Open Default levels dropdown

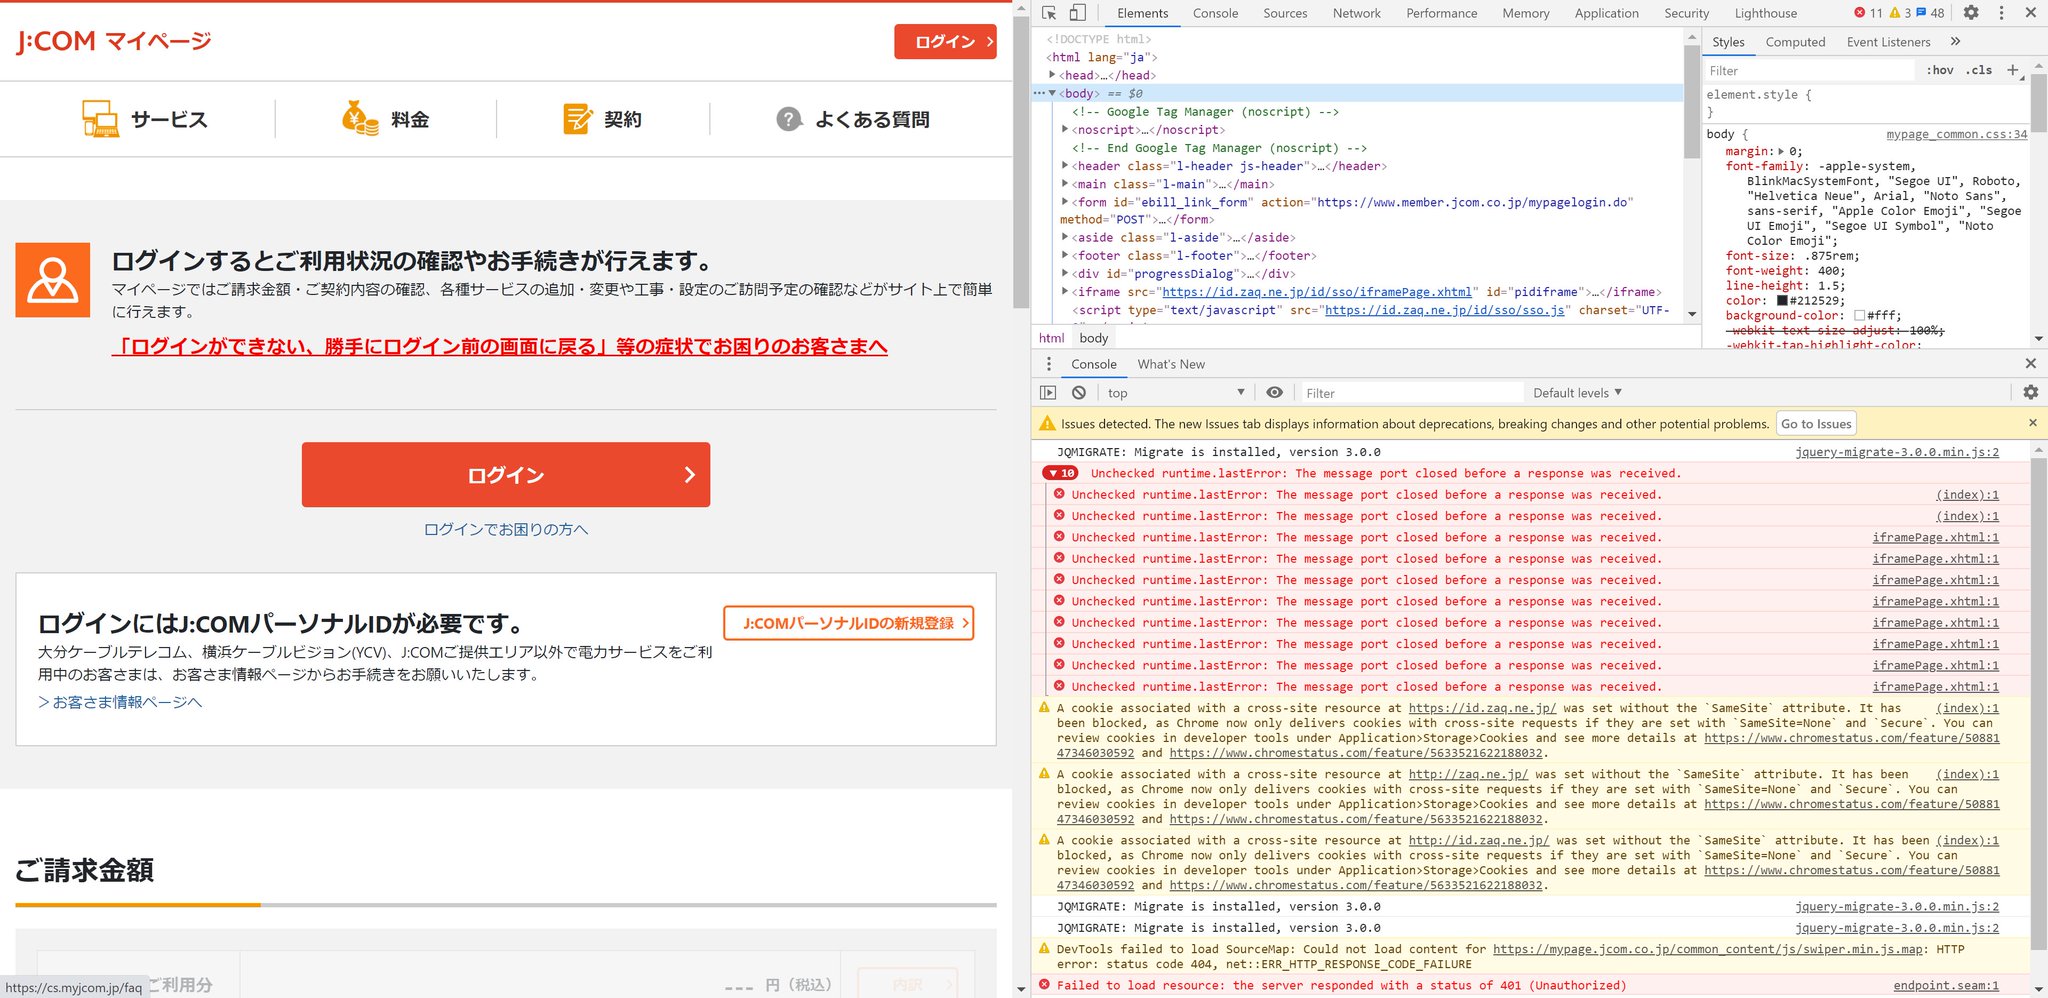(x=1577, y=393)
